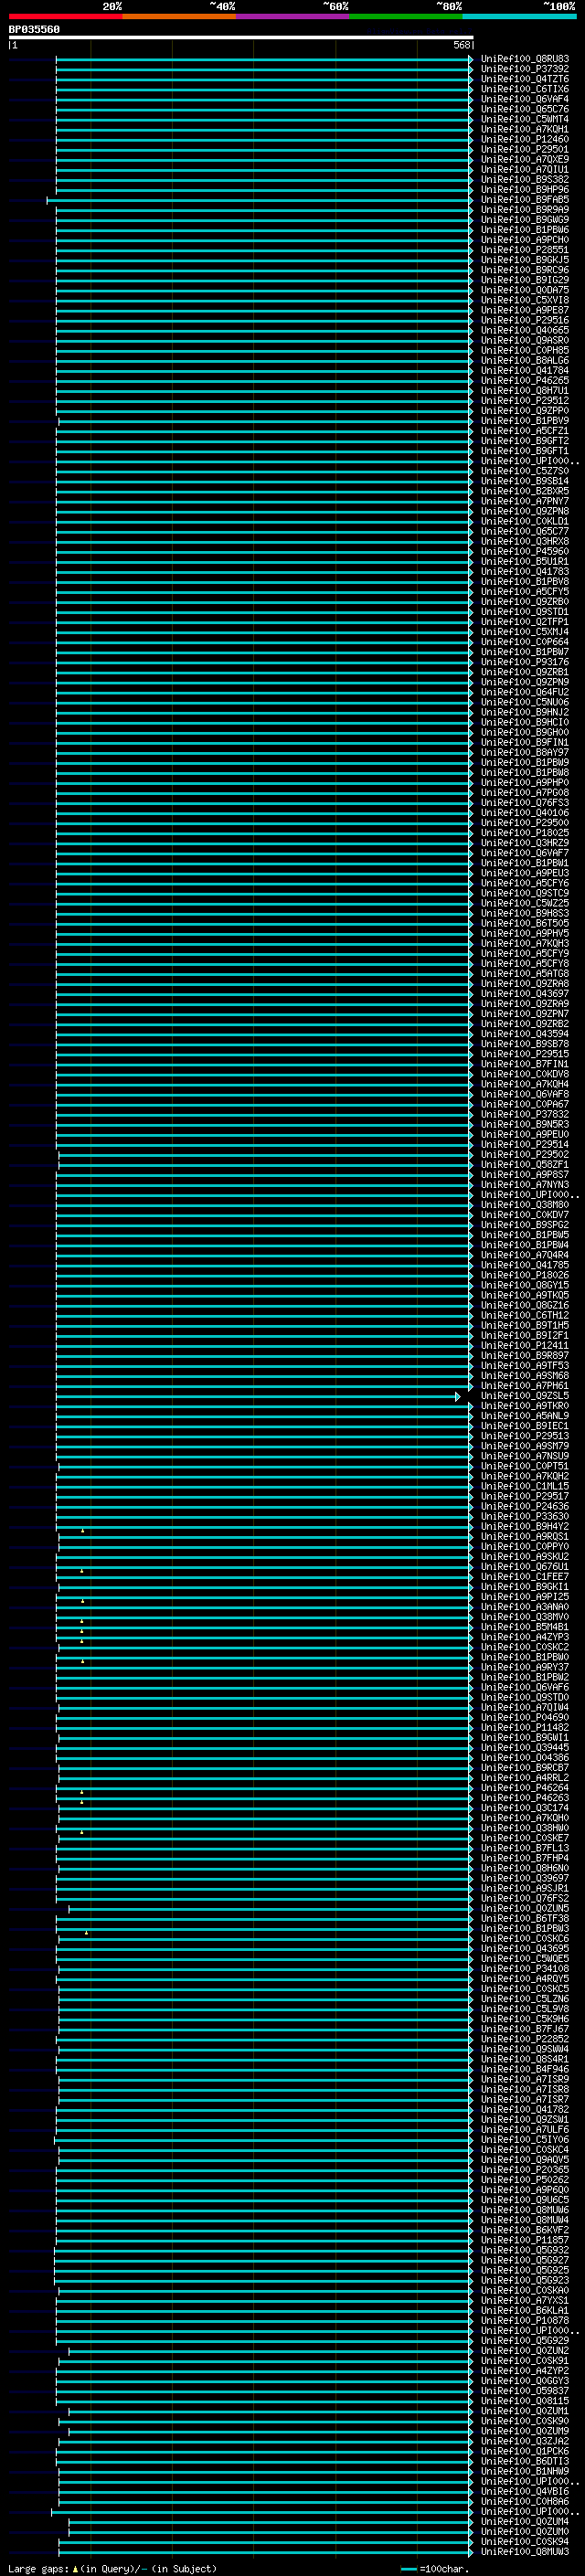Select UniRef100_B9R9A9 label
Screen dimensions: 585x2576
(524, 209)
